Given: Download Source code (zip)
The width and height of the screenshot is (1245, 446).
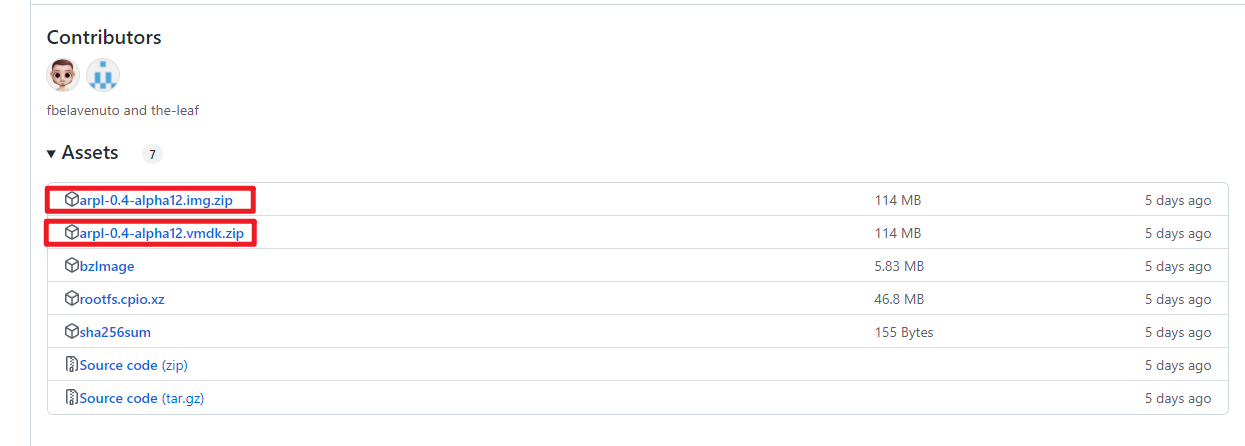Looking at the screenshot, I should (x=134, y=365).
